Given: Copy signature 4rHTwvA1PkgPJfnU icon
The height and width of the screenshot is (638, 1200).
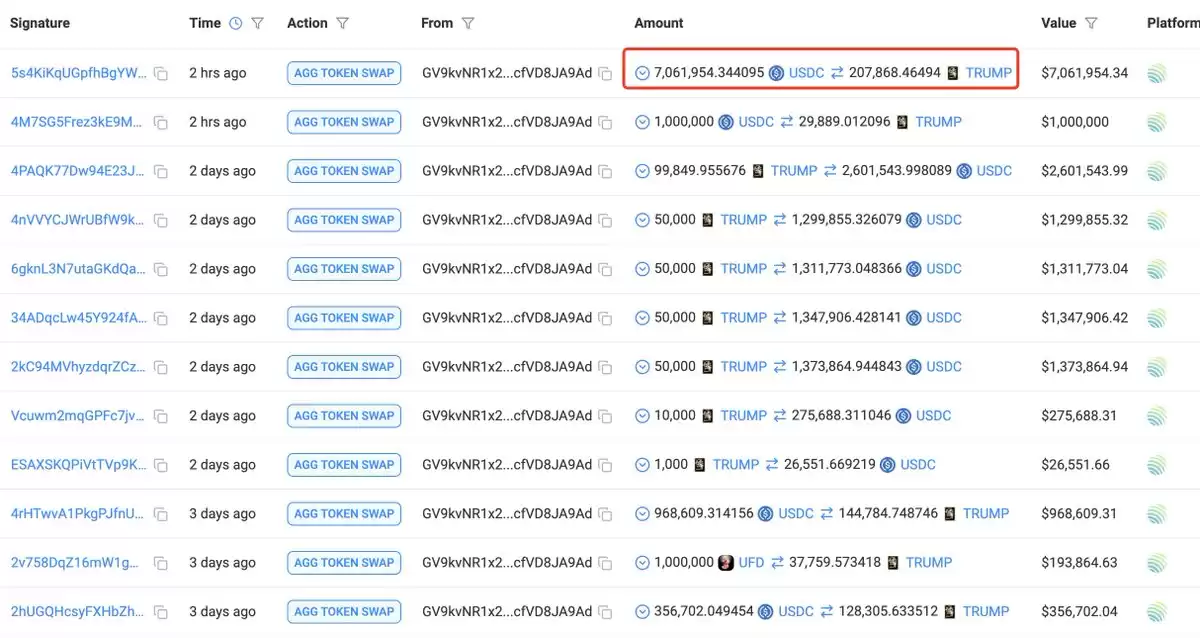Looking at the screenshot, I should point(160,514).
